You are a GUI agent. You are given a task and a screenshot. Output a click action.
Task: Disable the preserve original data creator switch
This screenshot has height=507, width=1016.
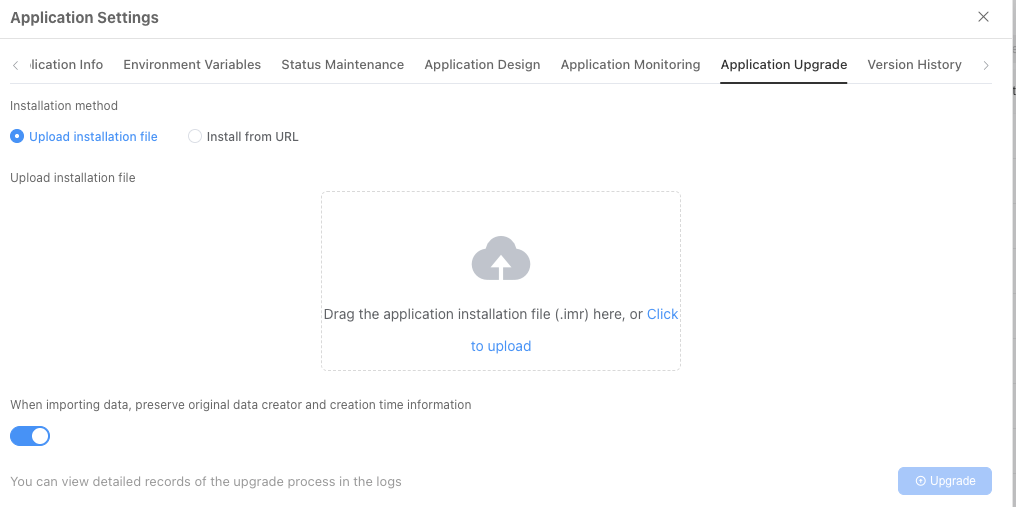(30, 436)
